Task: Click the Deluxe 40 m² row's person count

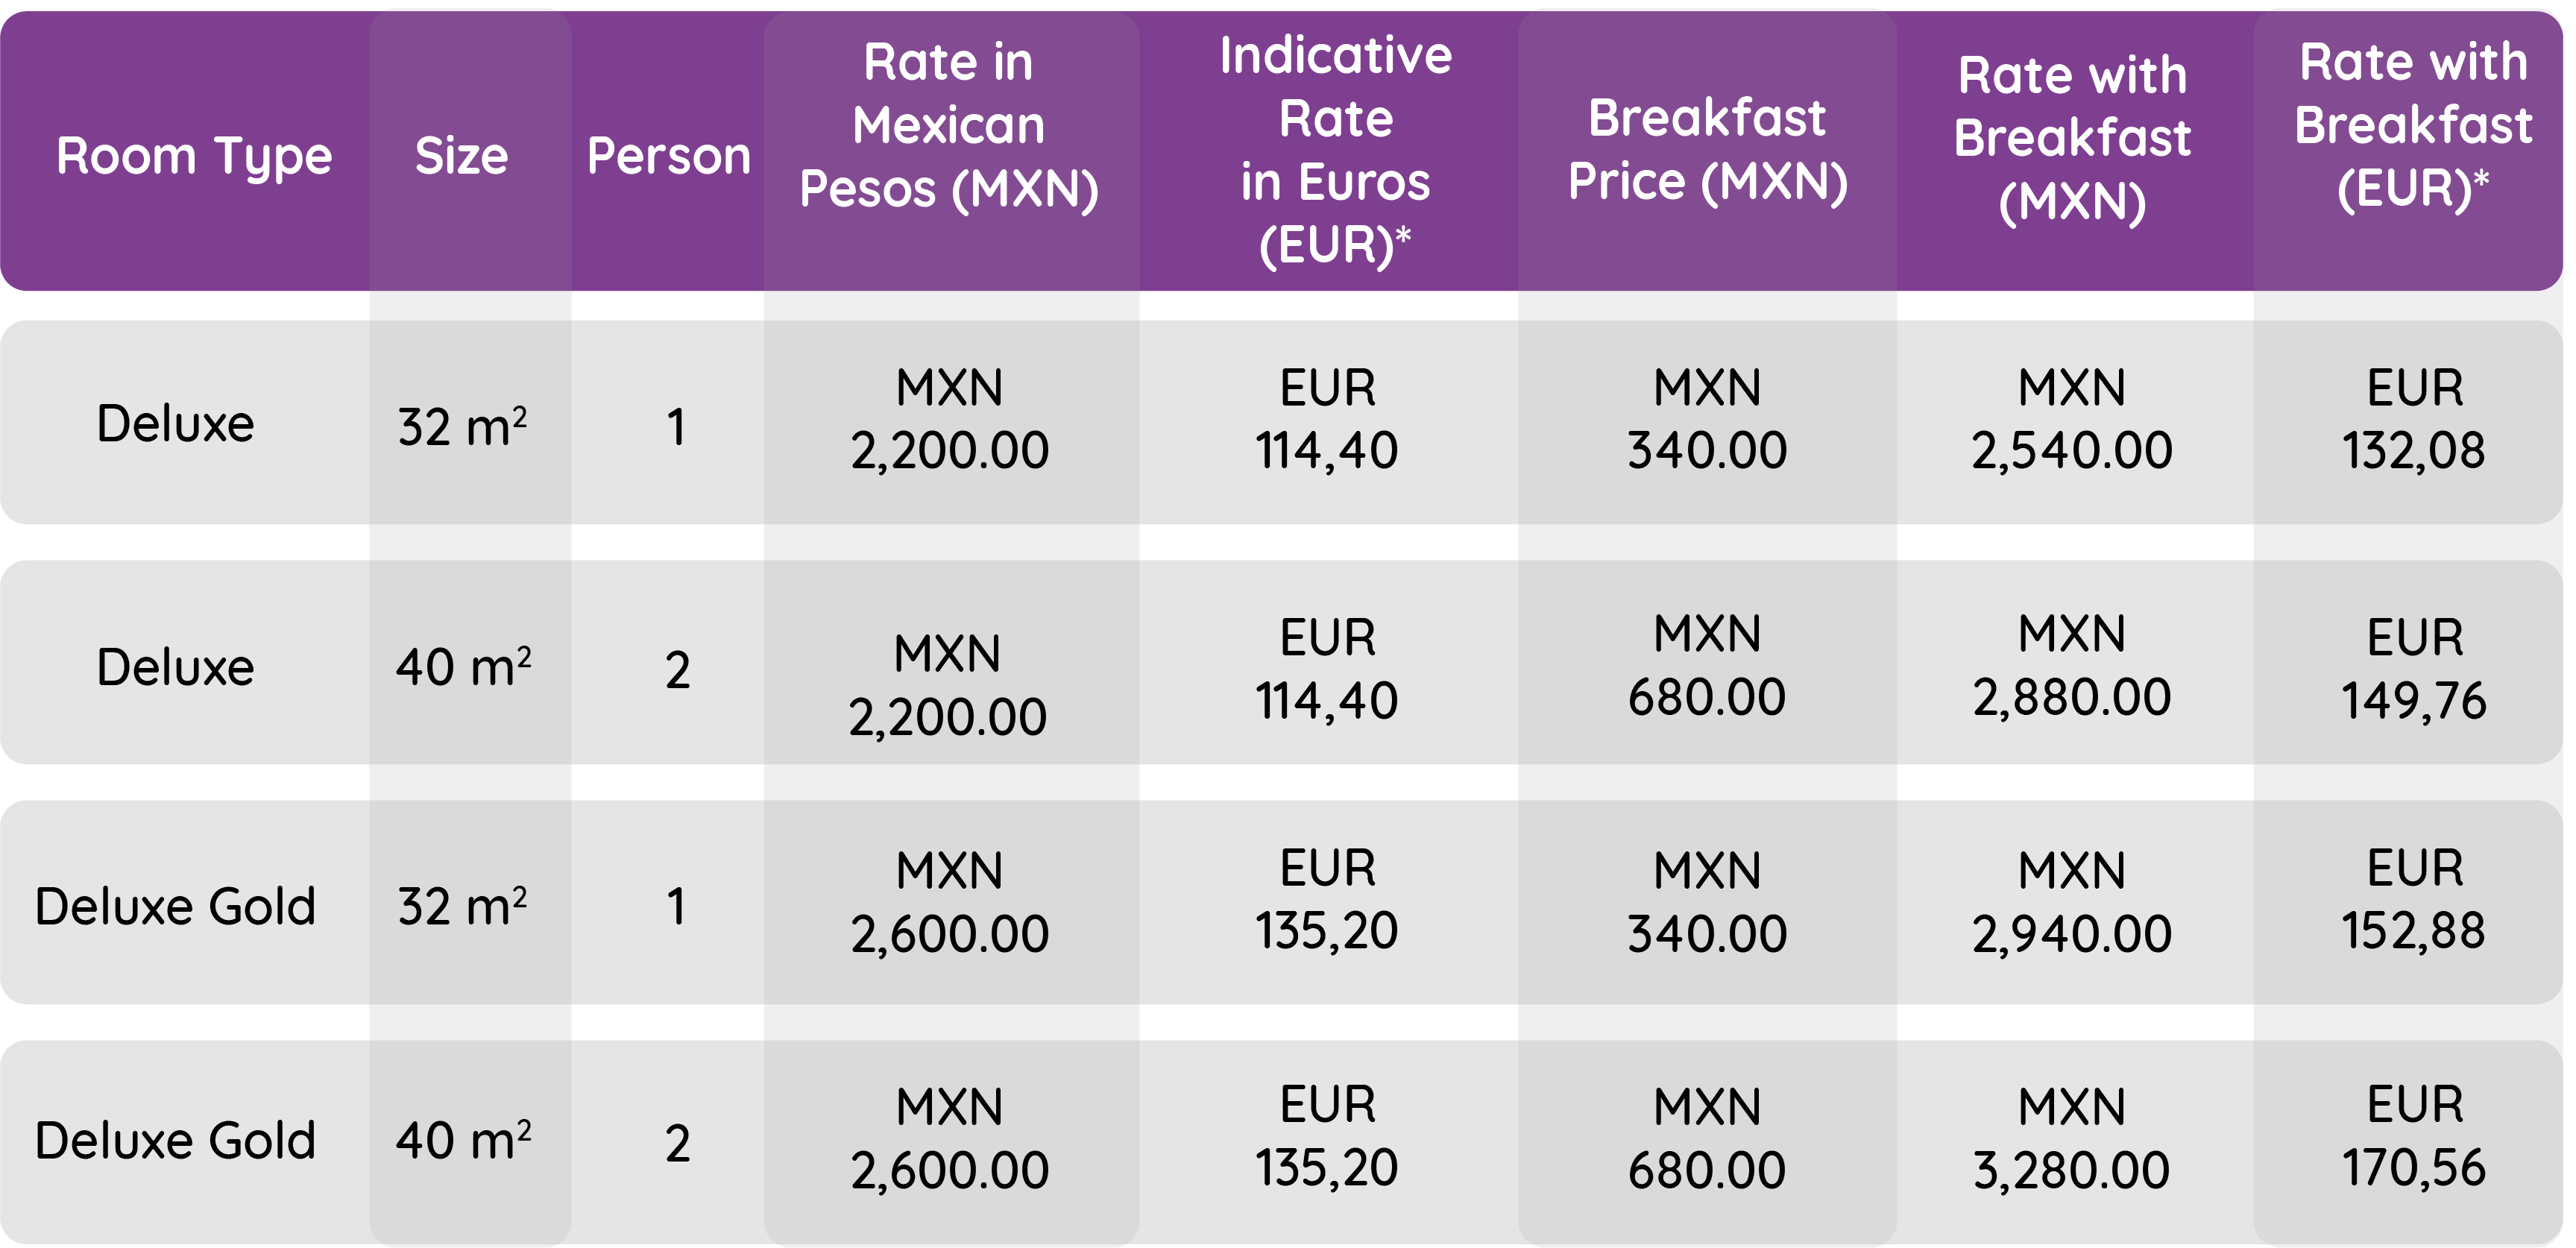Action: pyautogui.click(x=677, y=669)
